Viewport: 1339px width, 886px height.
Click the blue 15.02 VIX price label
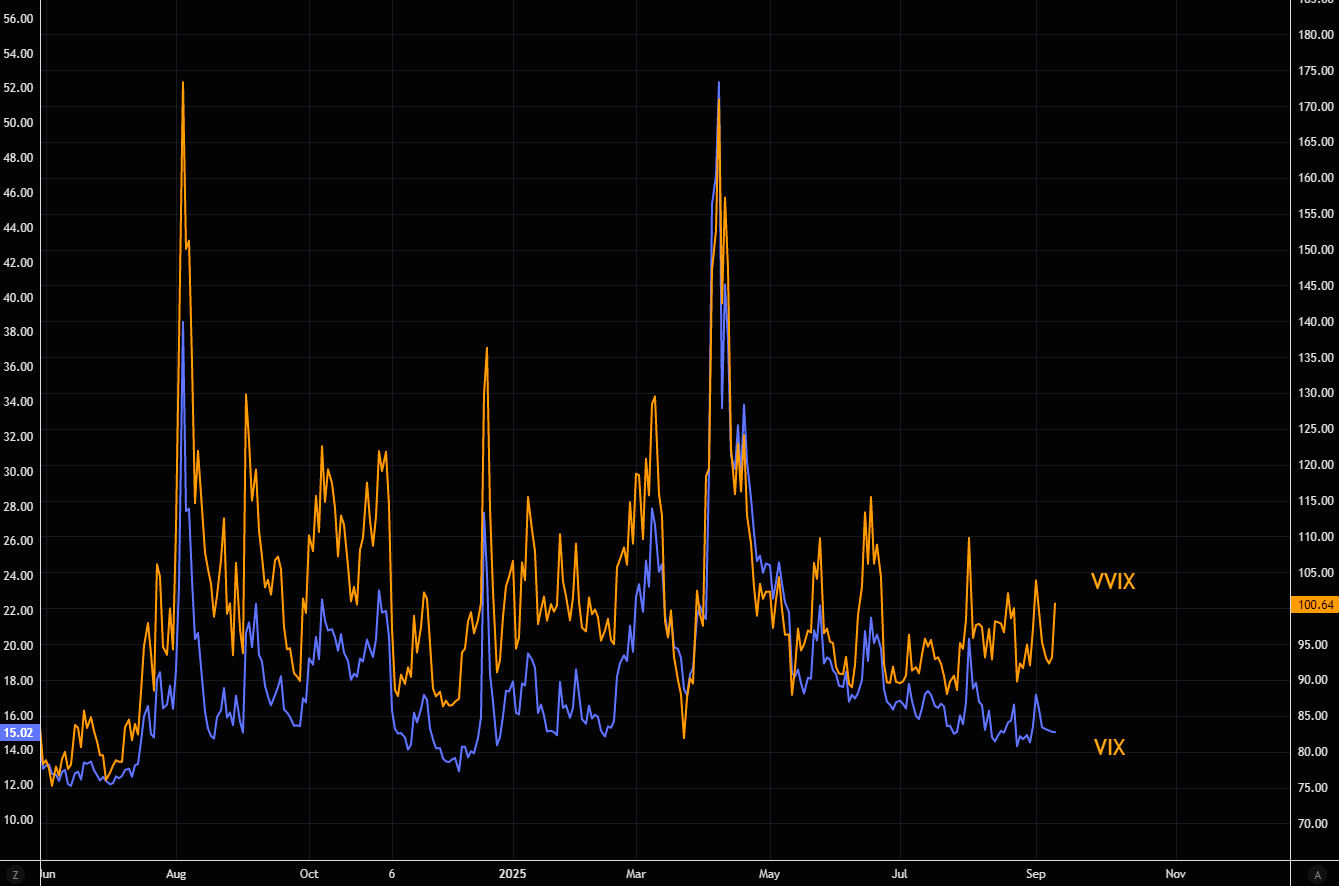pyautogui.click(x=18, y=732)
